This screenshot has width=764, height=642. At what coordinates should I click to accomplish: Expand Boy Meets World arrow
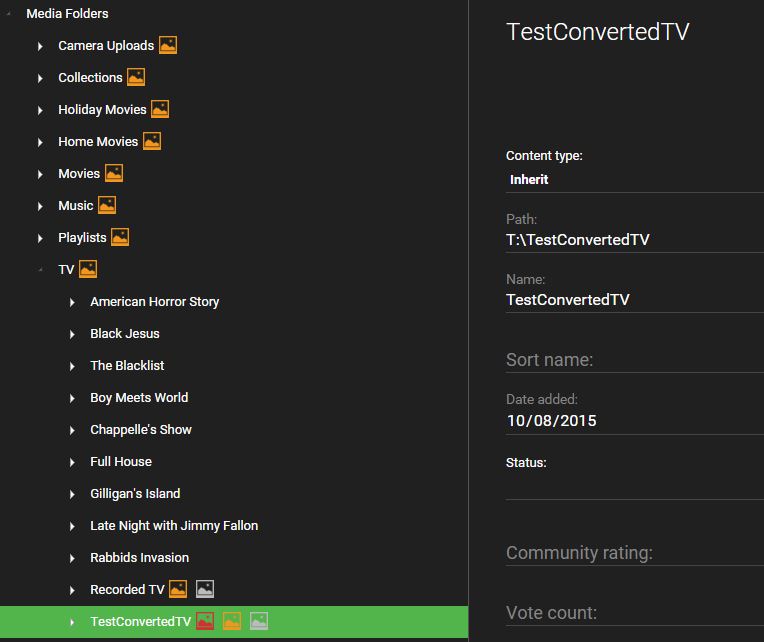tap(72, 398)
